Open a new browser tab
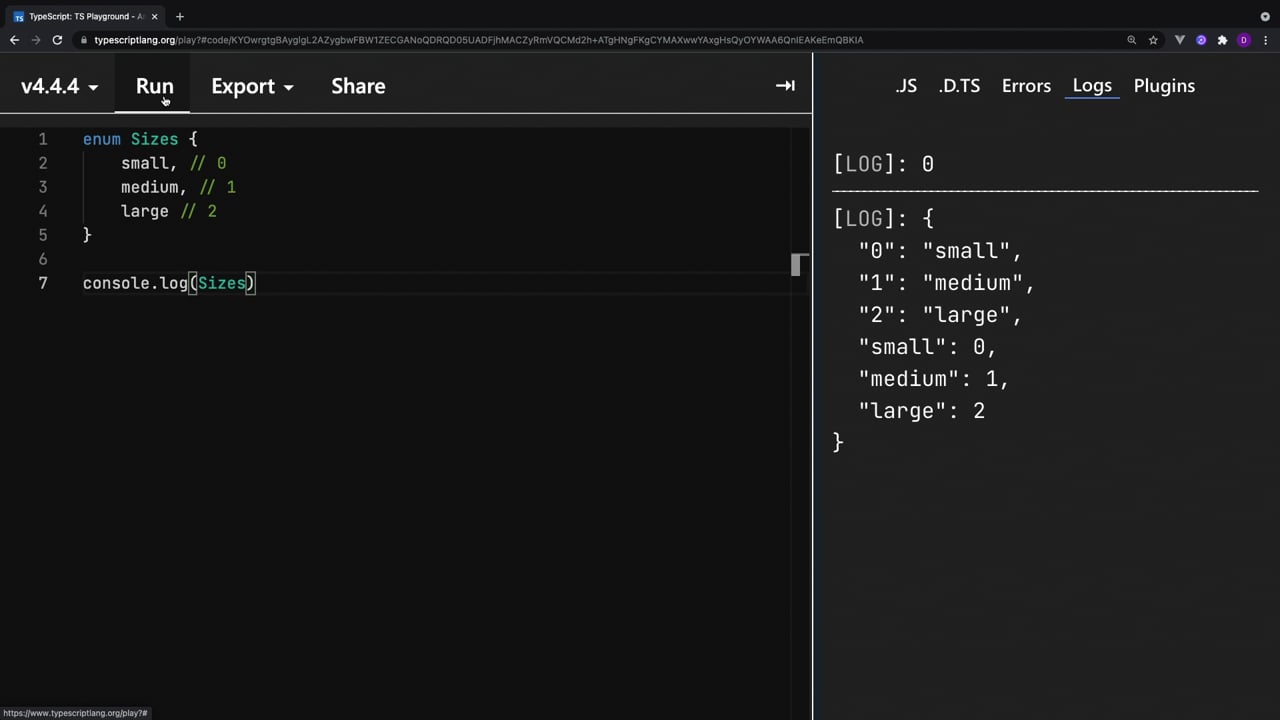This screenshot has width=1280, height=720. [x=180, y=16]
